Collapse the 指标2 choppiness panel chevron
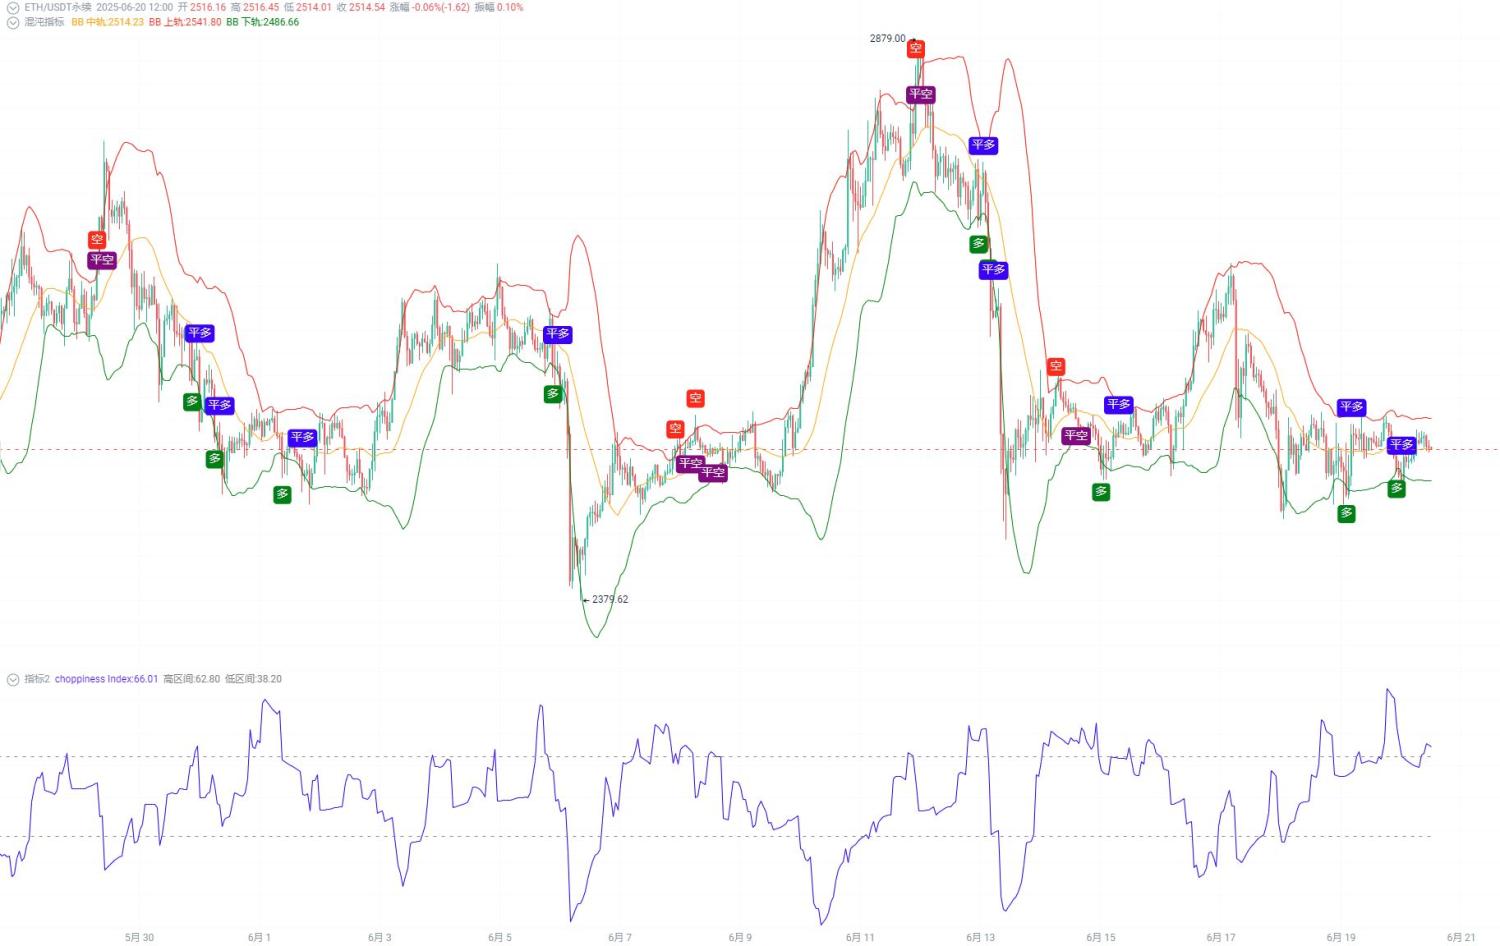This screenshot has height=946, width=1500. pos(13,679)
